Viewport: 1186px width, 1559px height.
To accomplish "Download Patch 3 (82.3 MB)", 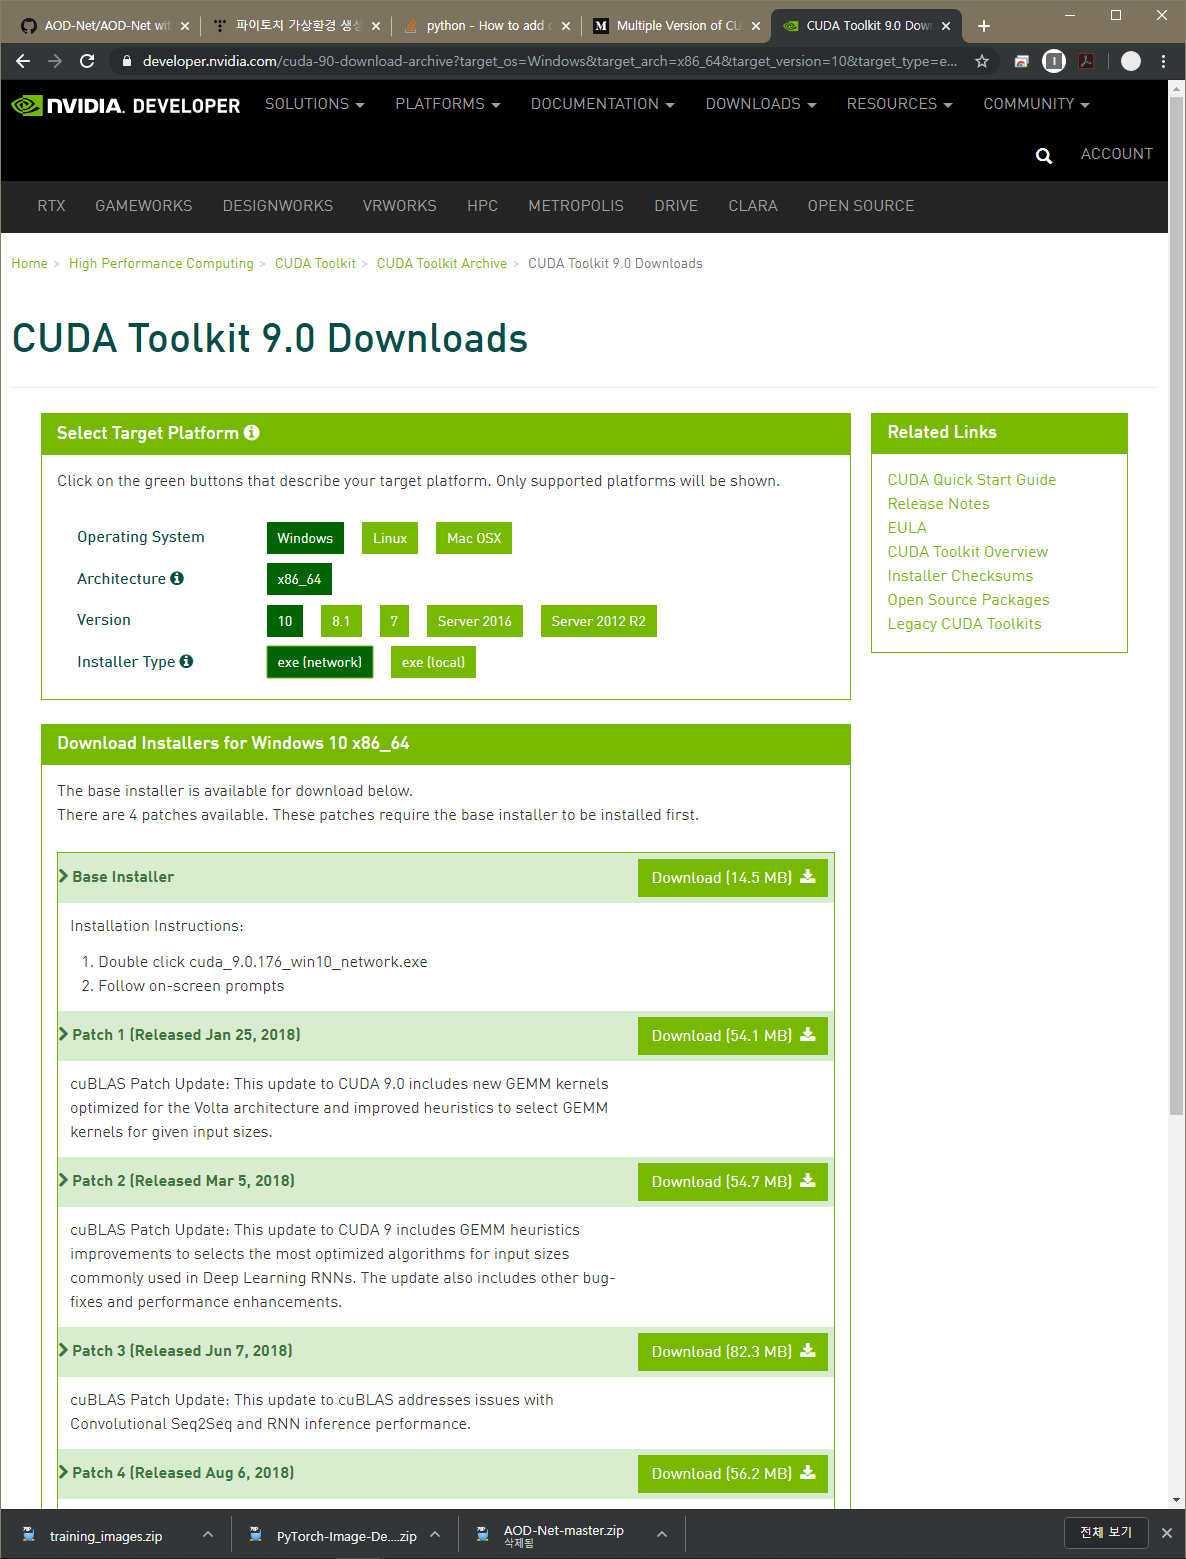I will (732, 1352).
